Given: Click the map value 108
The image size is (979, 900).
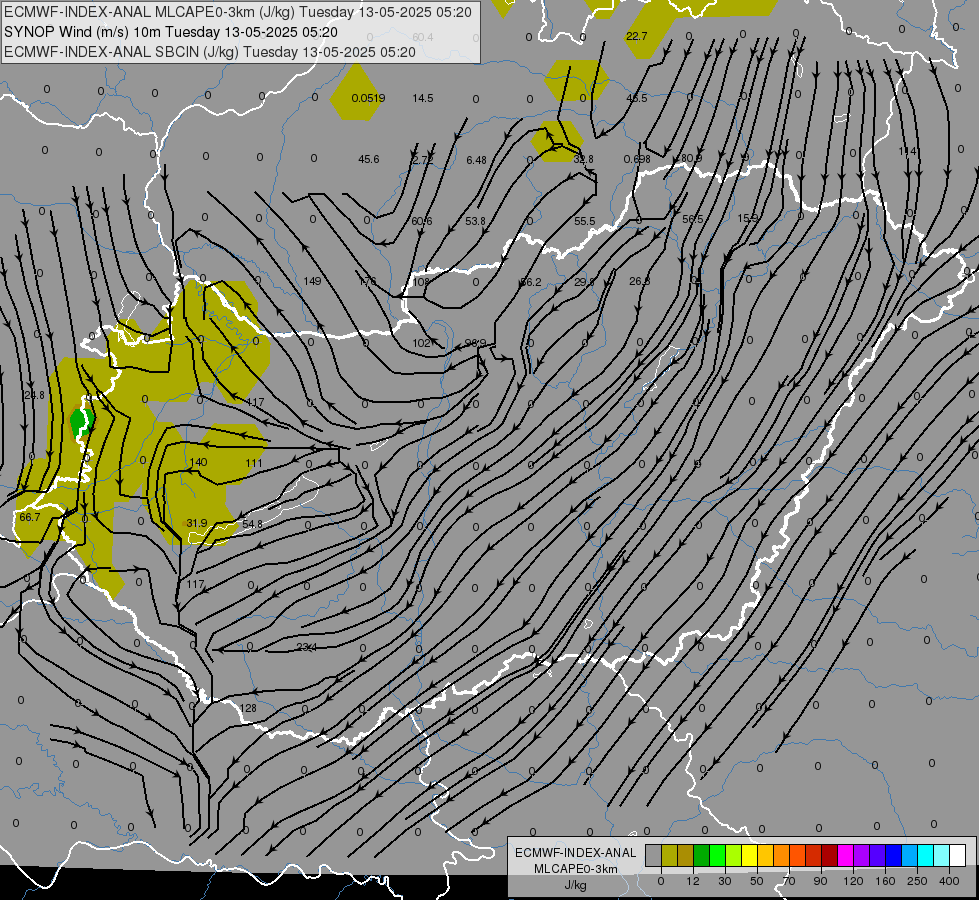Looking at the screenshot, I should tap(421, 282).
